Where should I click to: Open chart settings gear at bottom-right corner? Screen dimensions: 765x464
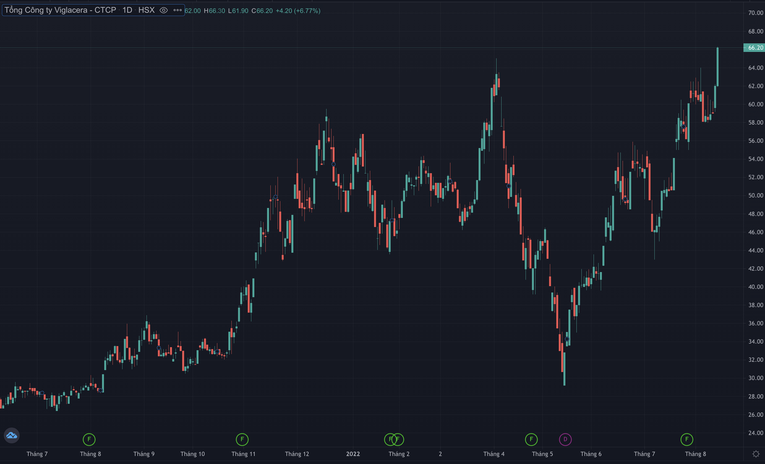755,454
